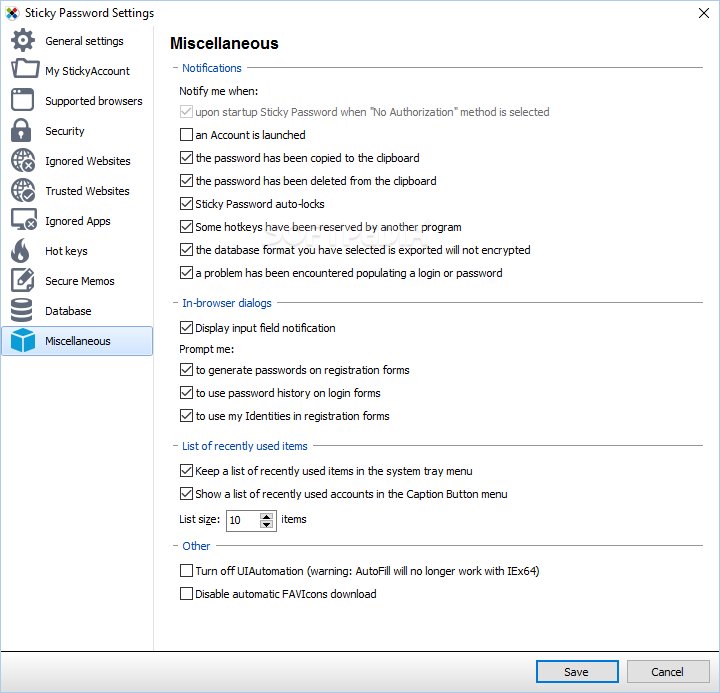Viewport: 720px width, 693px height.
Task: Open the Database label in sidebar
Action: 68,311
